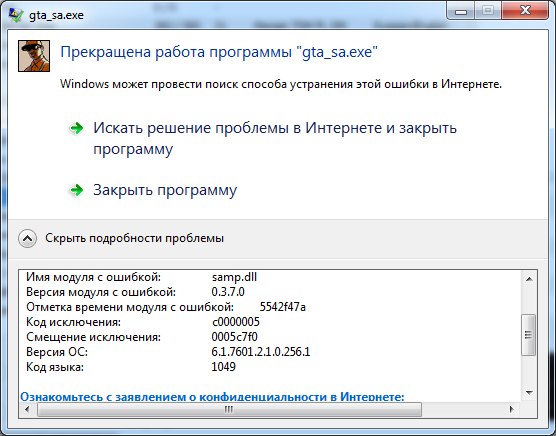Click label Имя модуля с ошибкой

point(94,277)
